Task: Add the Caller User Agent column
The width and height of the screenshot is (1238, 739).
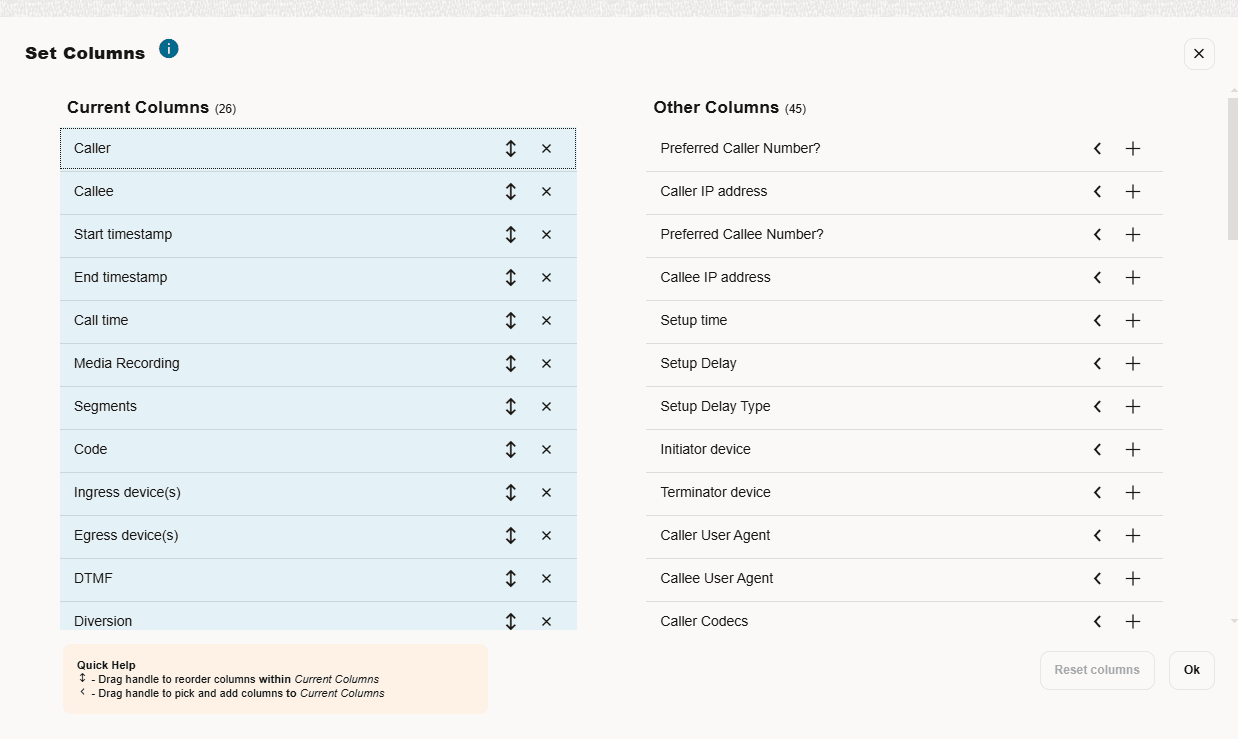Action: click(1132, 536)
